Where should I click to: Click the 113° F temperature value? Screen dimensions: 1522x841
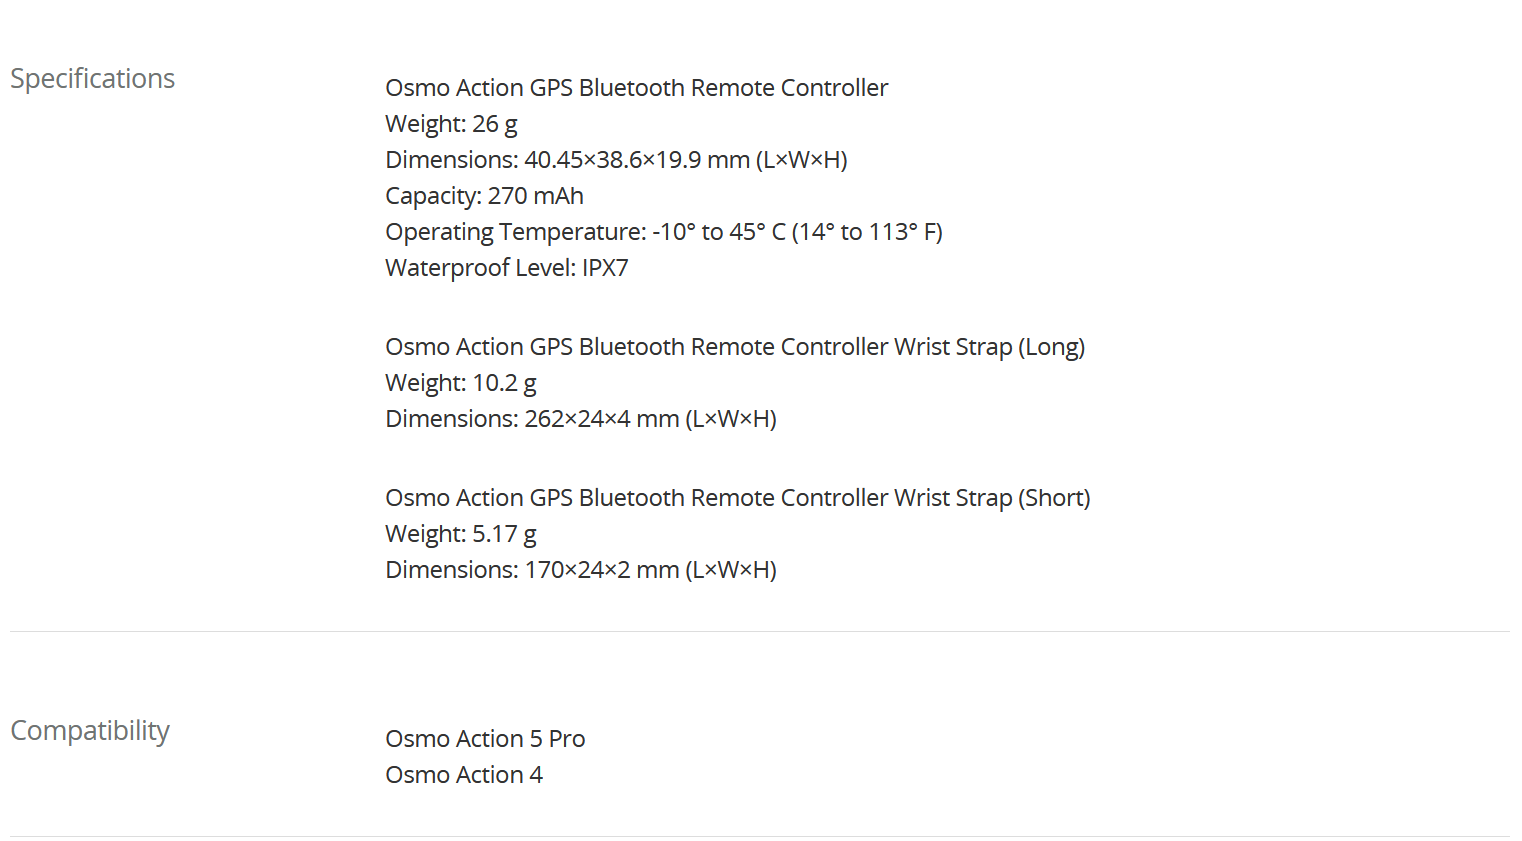point(902,232)
